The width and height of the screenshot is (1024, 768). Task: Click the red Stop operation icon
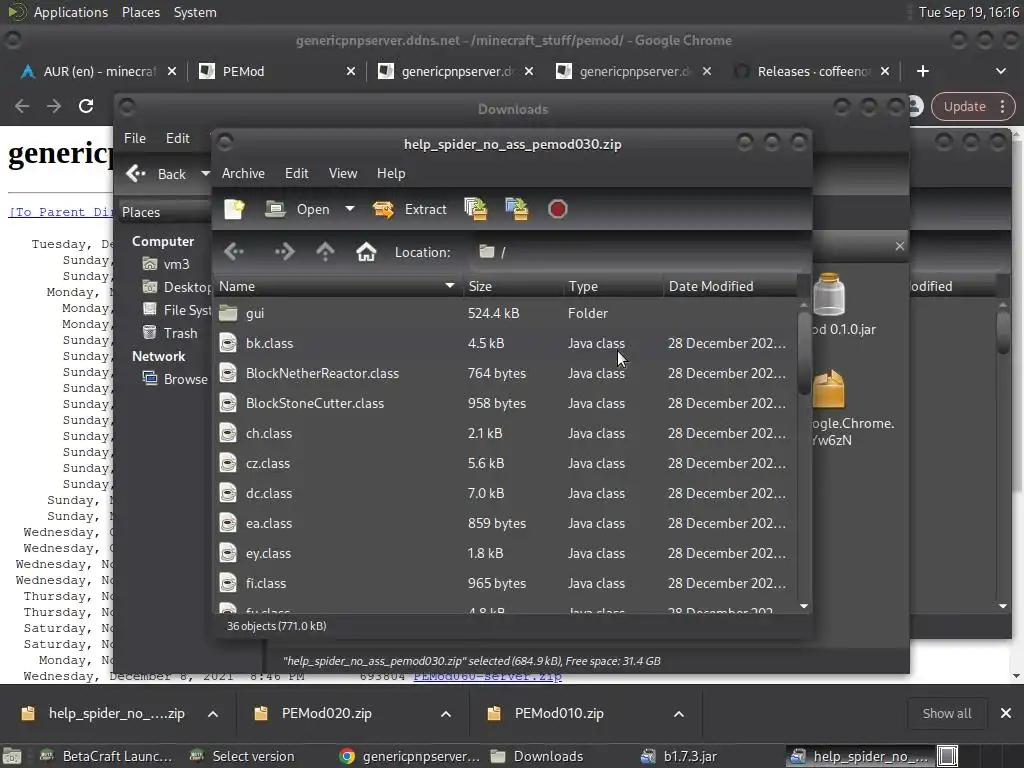click(557, 209)
